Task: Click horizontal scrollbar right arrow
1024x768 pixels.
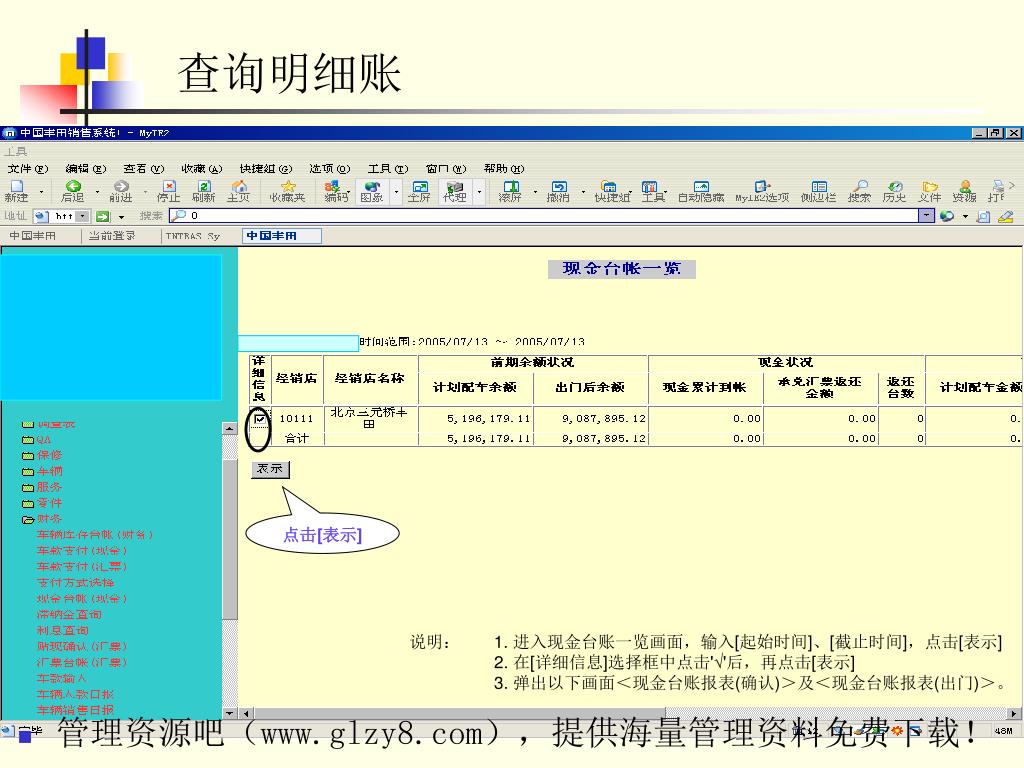Action: tap(1014, 714)
